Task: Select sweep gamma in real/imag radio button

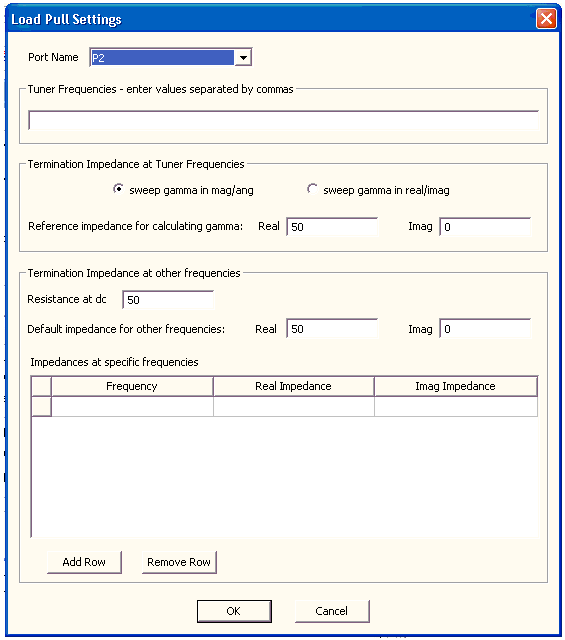Action: point(312,189)
